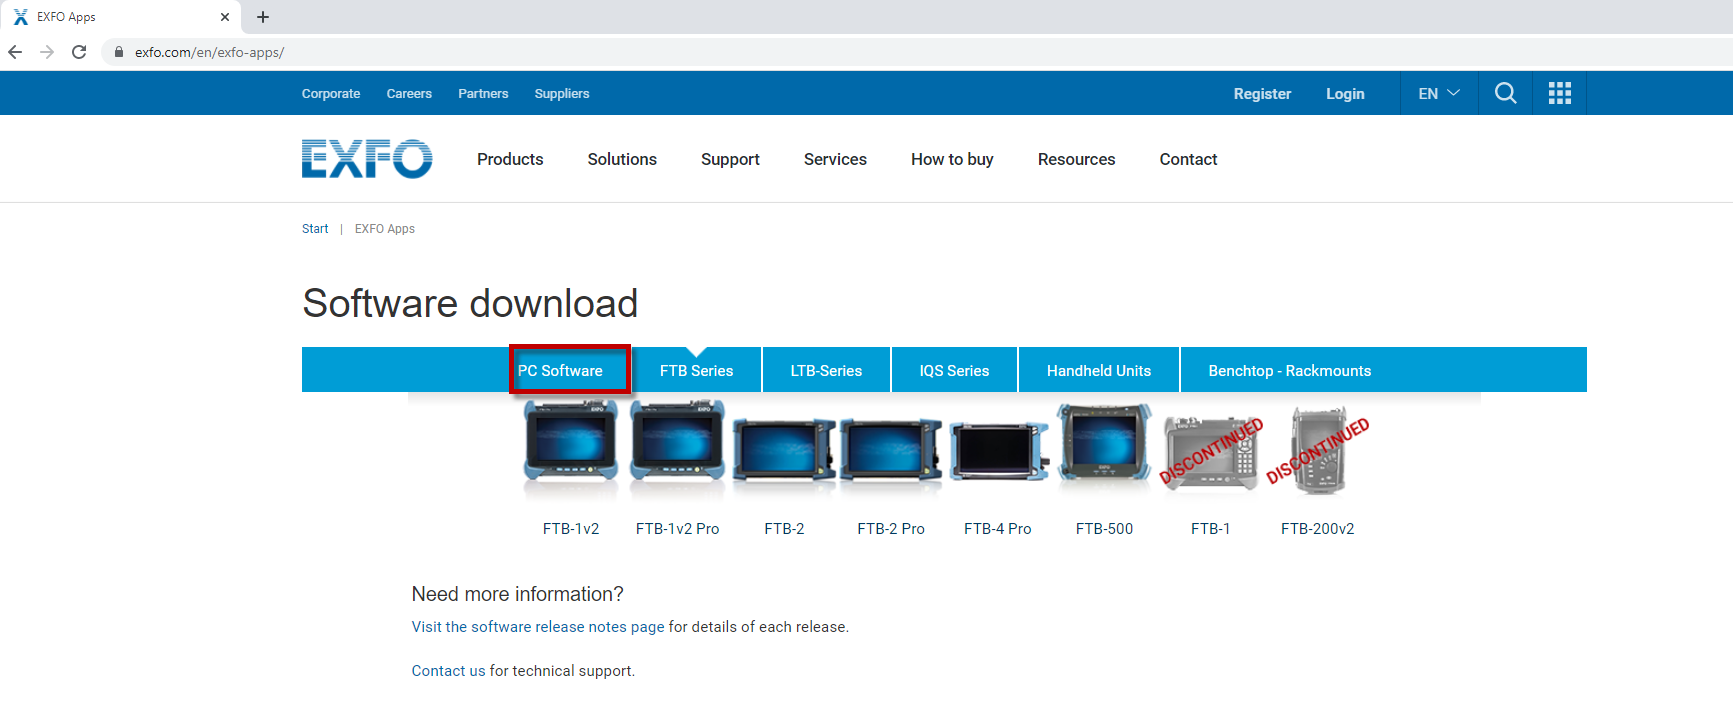Image resolution: width=1733 pixels, height=726 pixels.
Task: Click the browser back arrow
Action: click(x=15, y=52)
